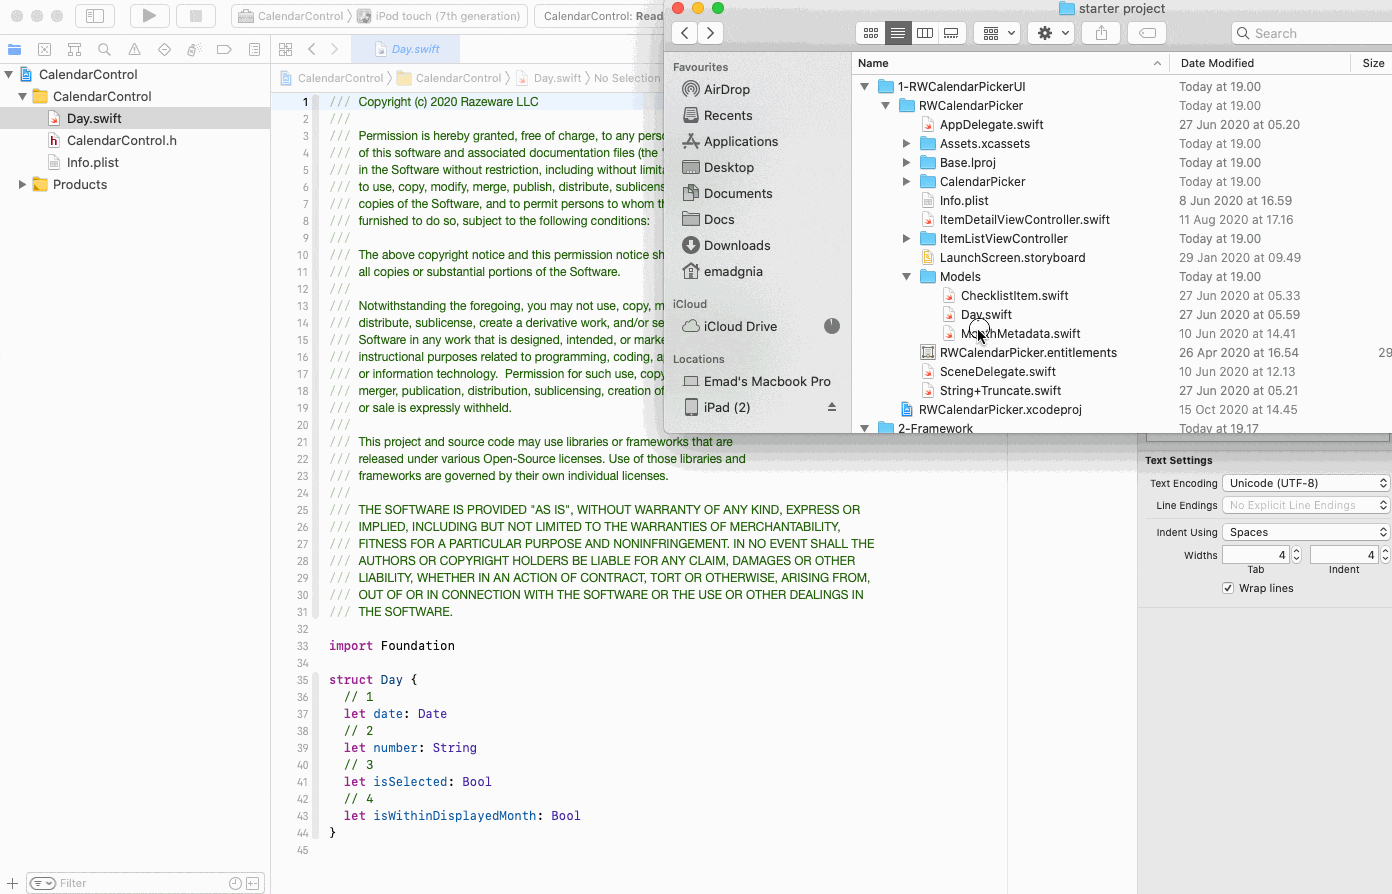Screen dimensions: 1392x894
Task: Show only source-controlled files filter
Action: [x=253, y=883]
